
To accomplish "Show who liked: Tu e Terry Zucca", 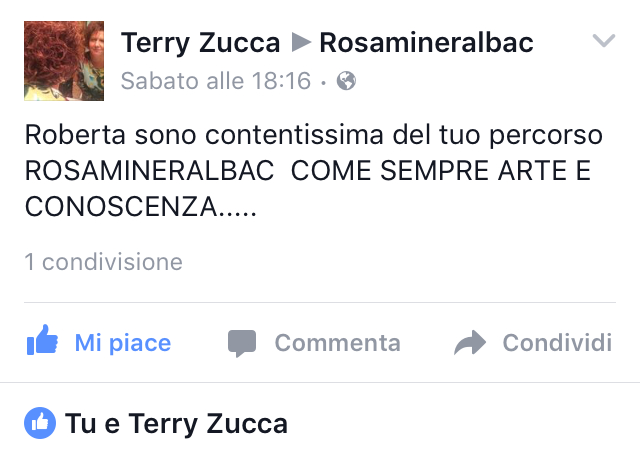I will [176, 424].
